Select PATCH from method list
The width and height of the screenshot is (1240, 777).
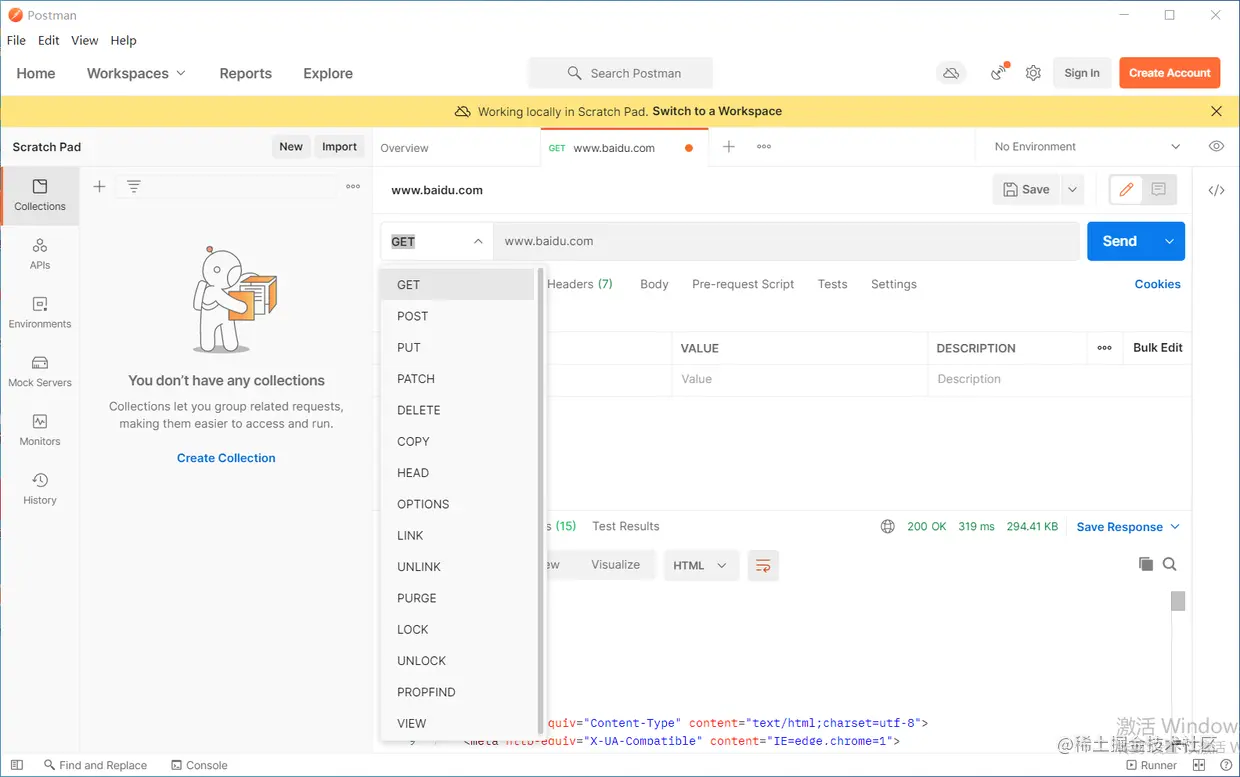click(x=458, y=379)
